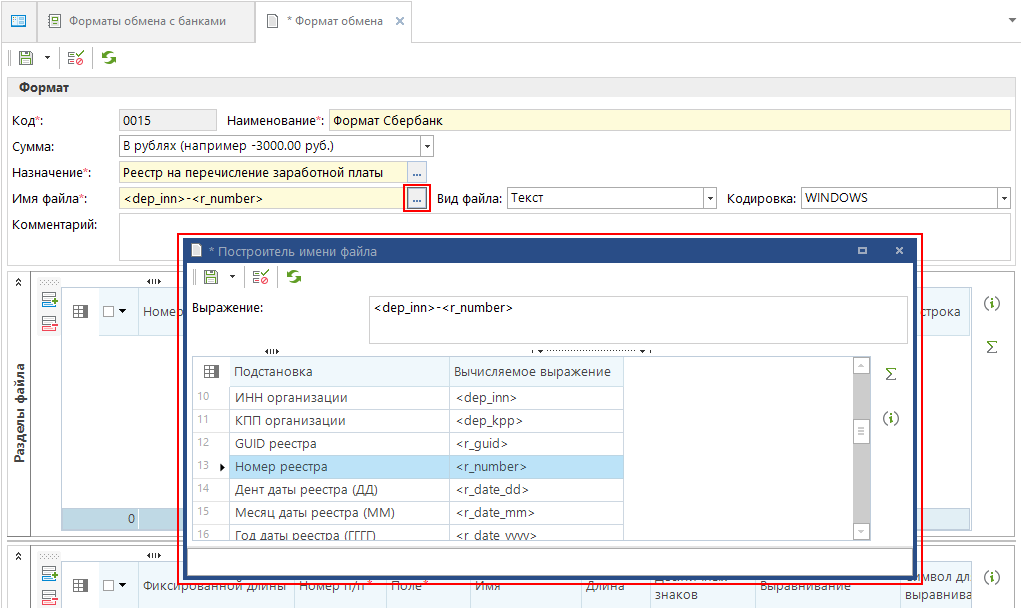Screen dimensions: 1021x608
Task: Click the substitution table vertical scrollbar thumb
Action: pos(859,431)
